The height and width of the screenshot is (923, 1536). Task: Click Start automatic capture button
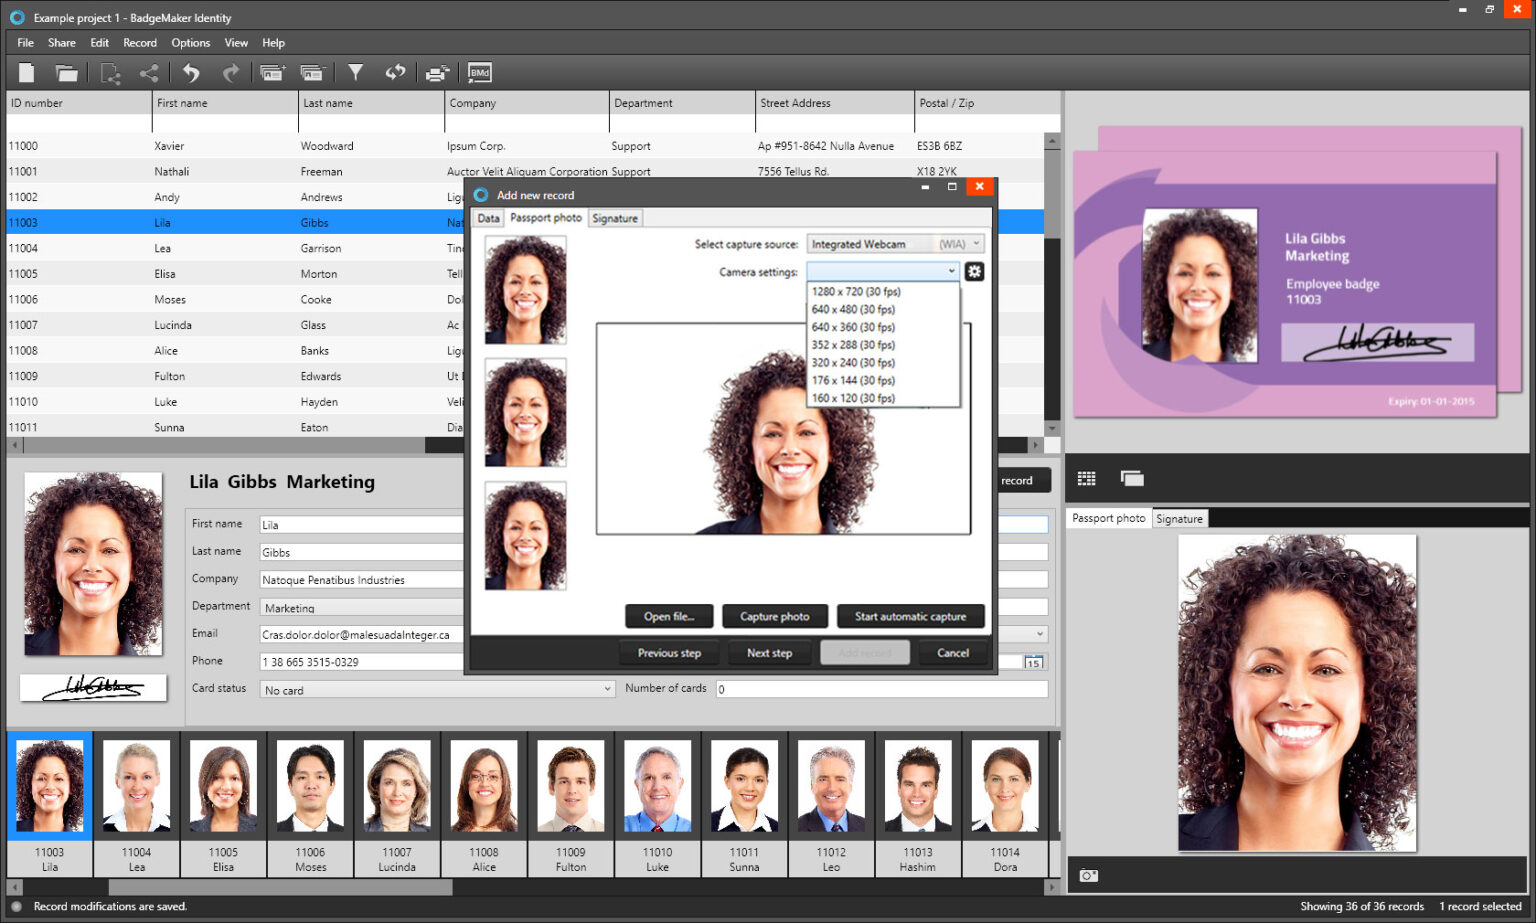(x=910, y=616)
